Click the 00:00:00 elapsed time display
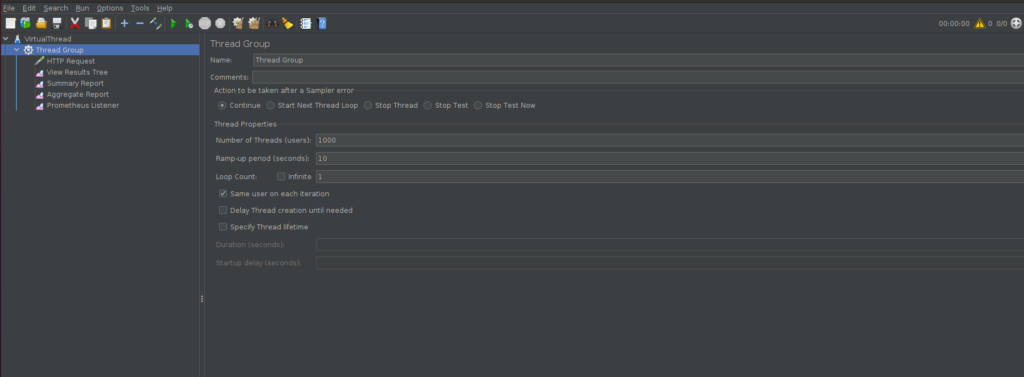 point(954,24)
